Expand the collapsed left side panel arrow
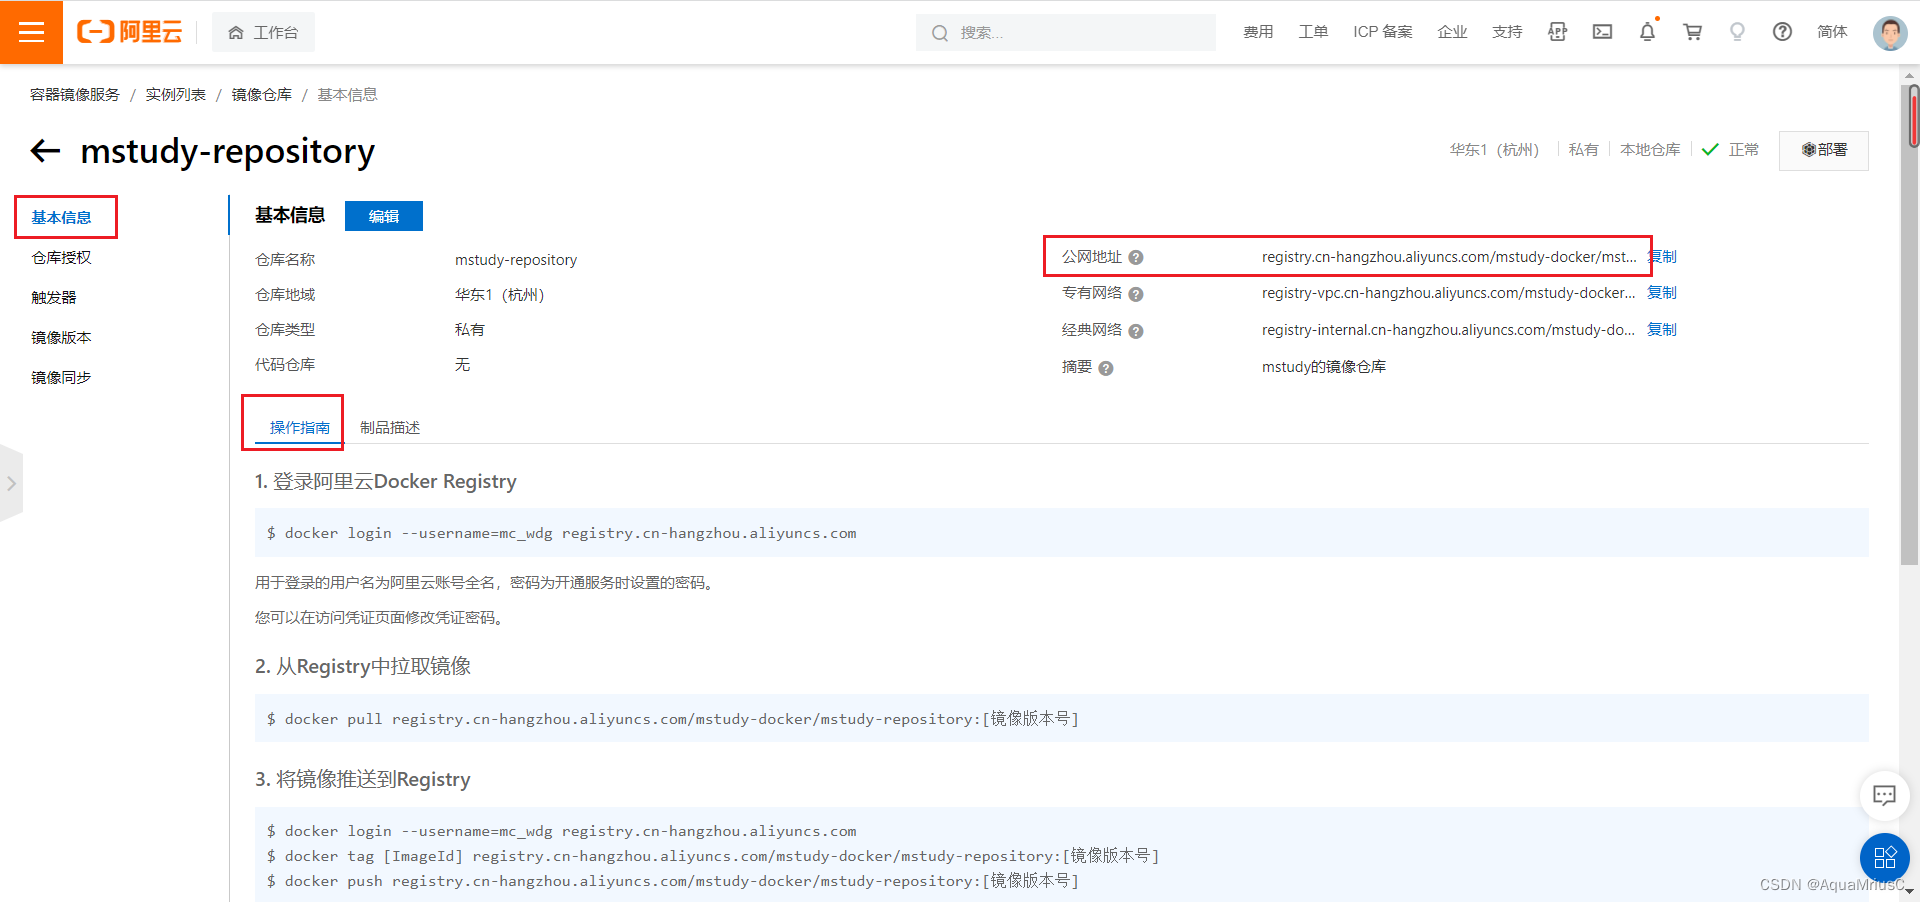1920x902 pixels. pyautogui.click(x=11, y=483)
